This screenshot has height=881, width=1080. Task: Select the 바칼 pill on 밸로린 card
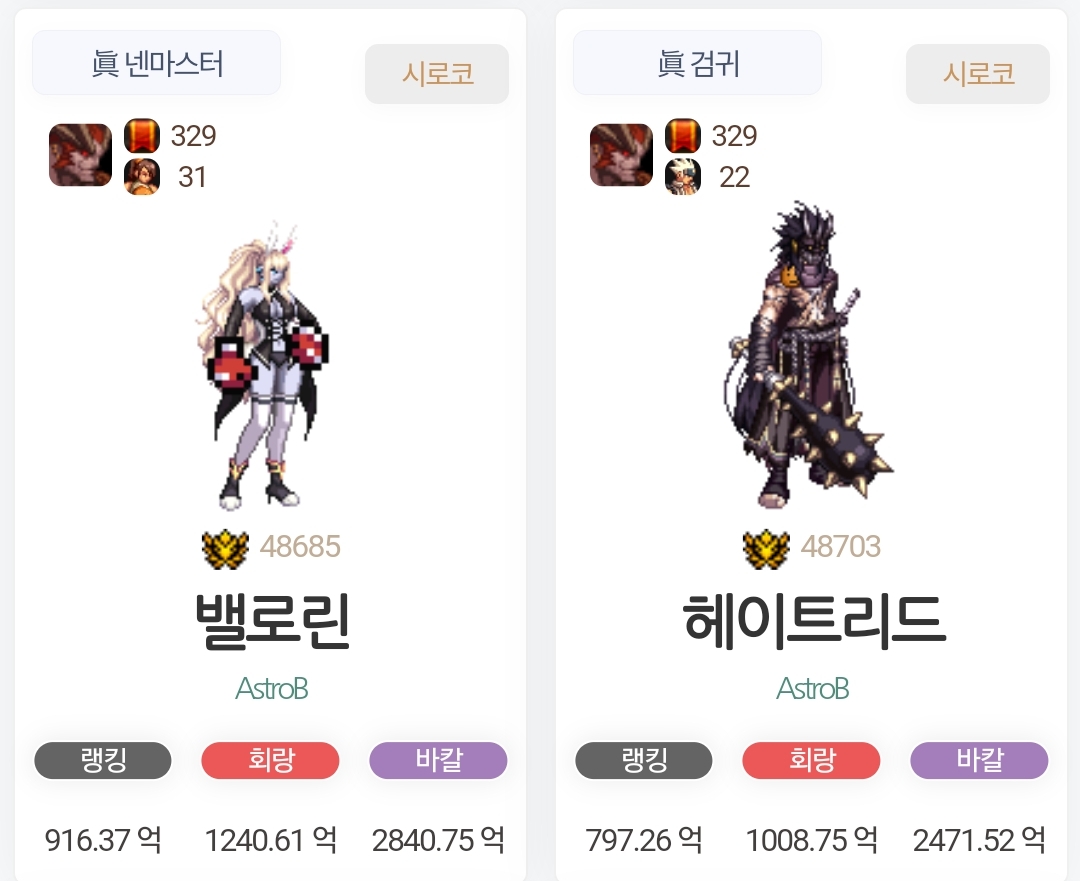[x=439, y=760]
